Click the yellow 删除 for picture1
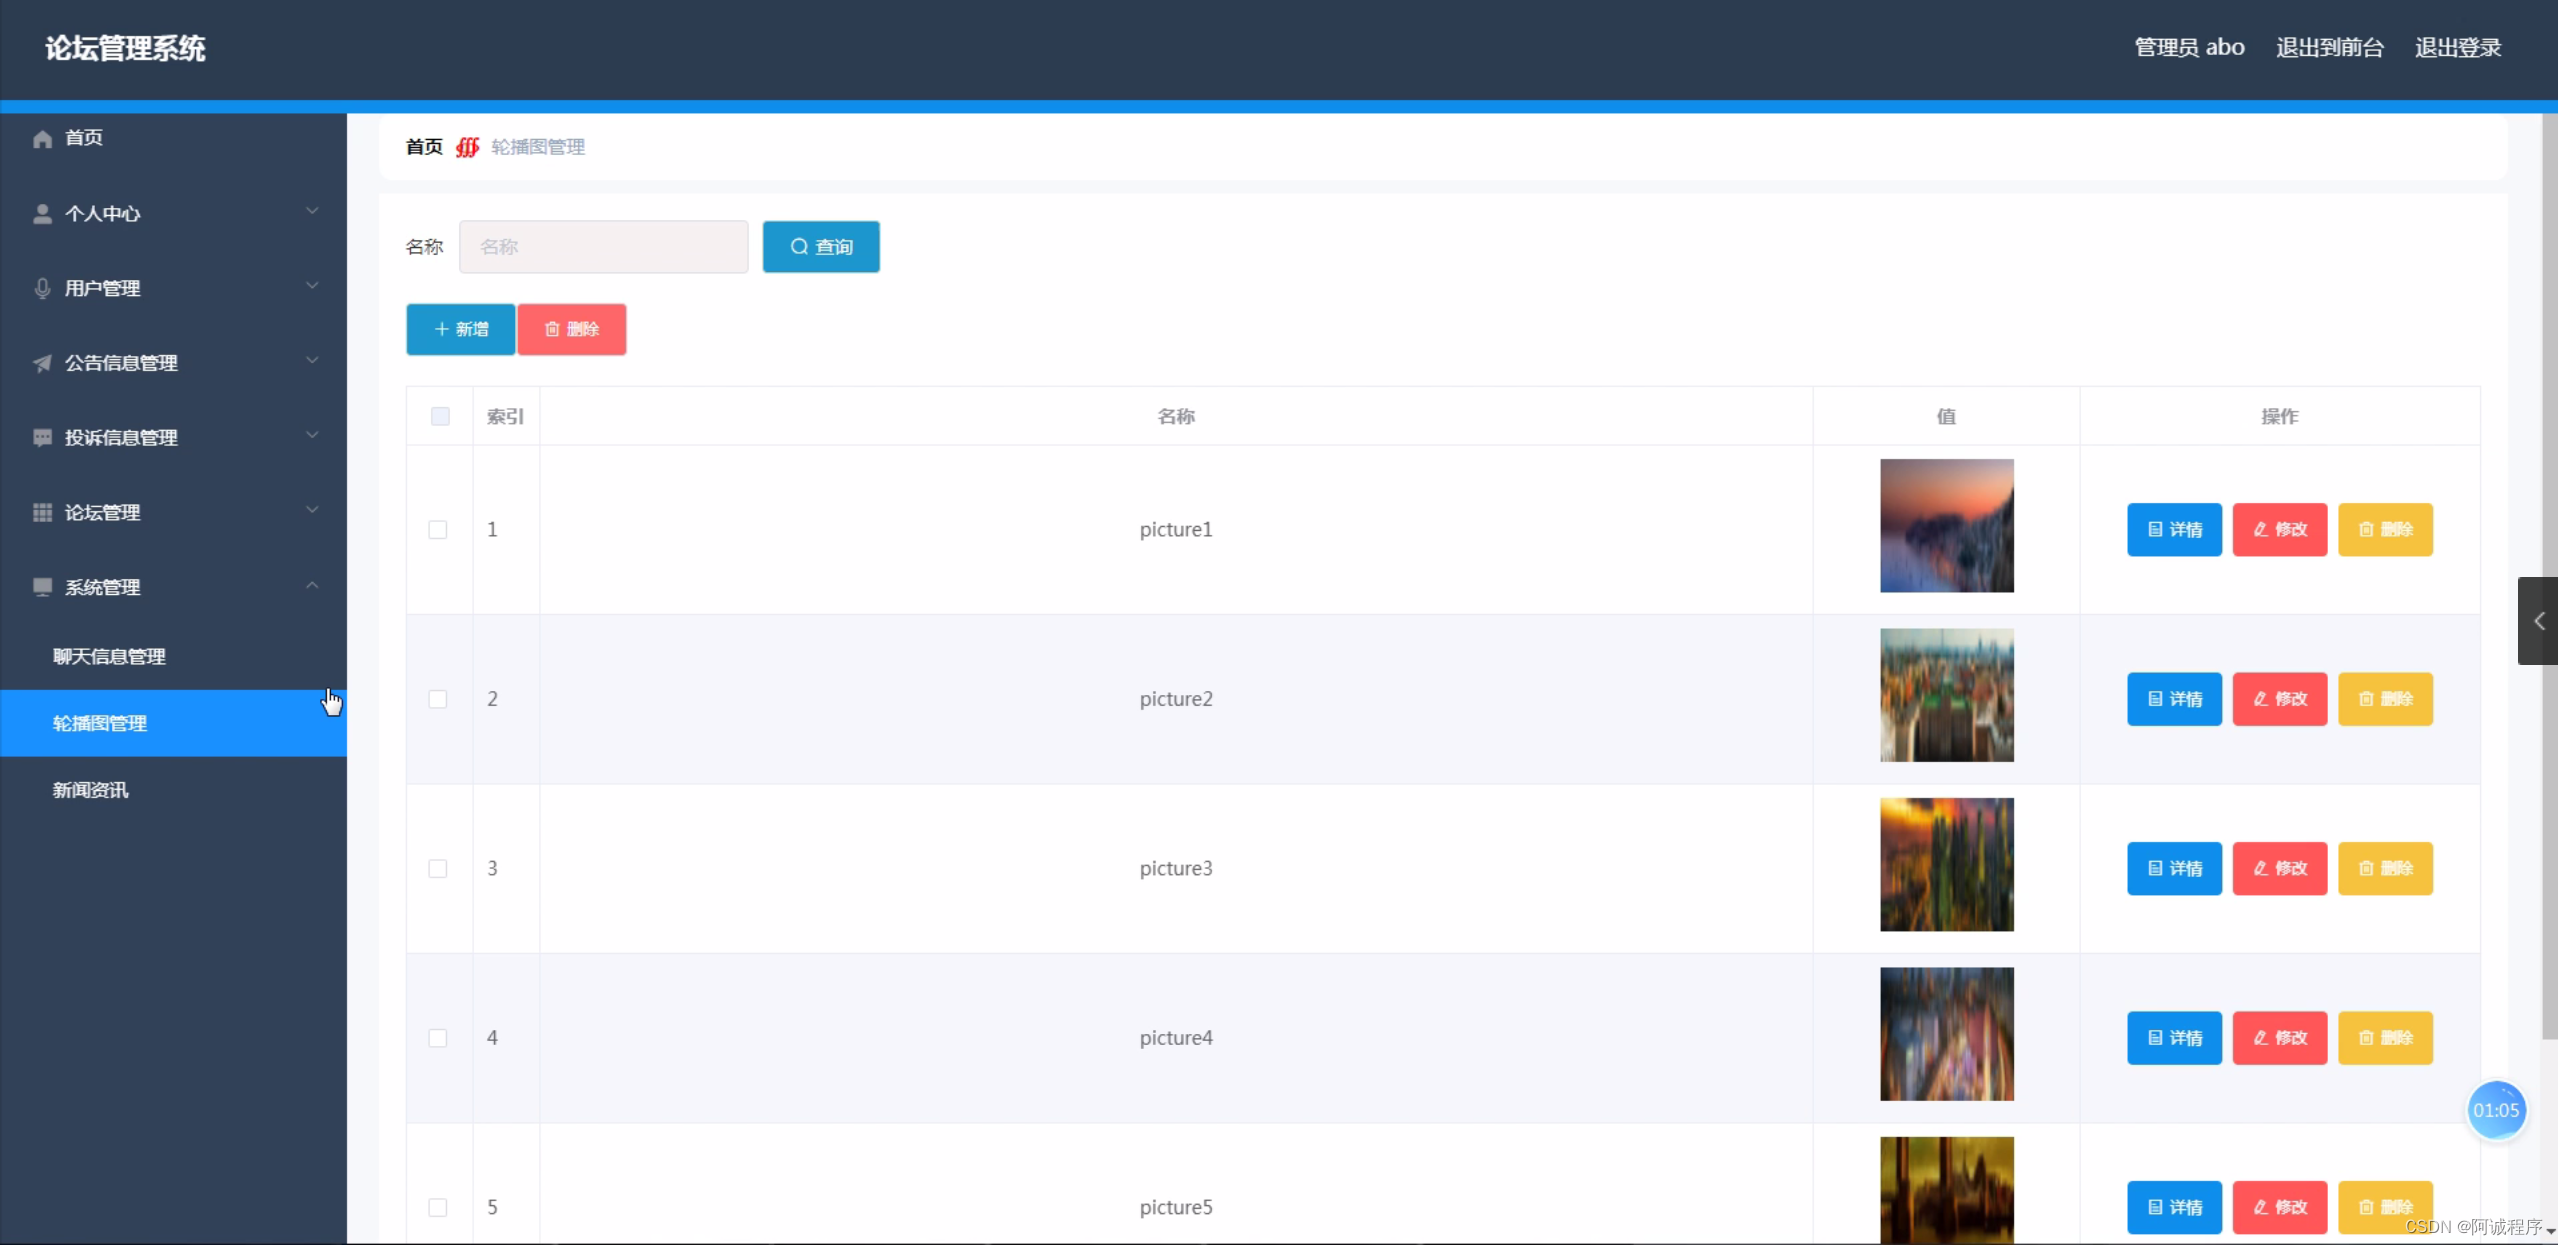2558x1245 pixels. tap(2385, 529)
